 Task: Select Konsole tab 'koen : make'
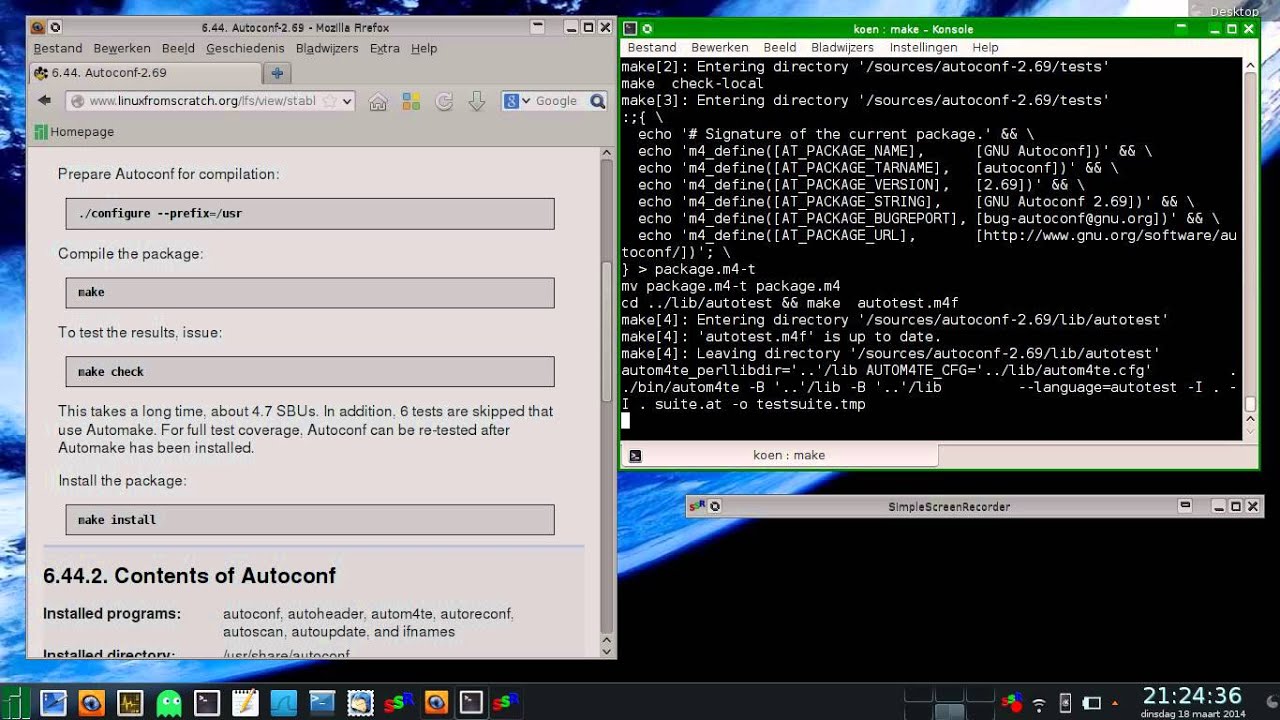(x=780, y=455)
